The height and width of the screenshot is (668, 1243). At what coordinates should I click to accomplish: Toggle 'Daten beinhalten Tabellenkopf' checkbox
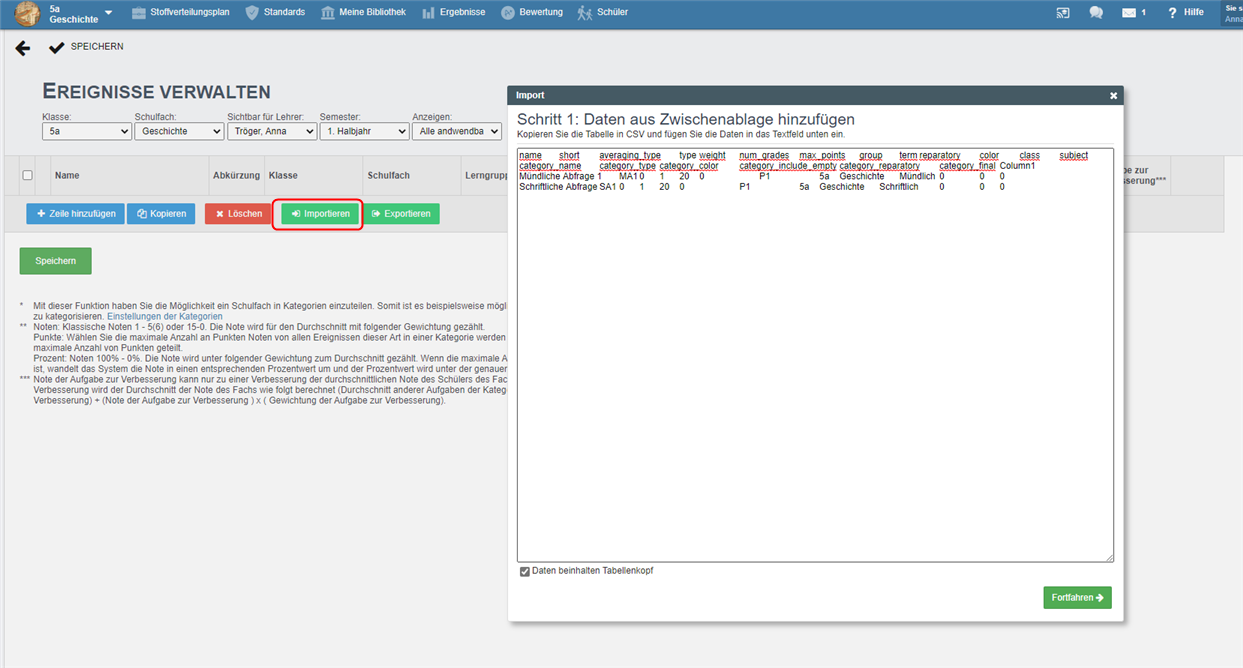point(525,571)
